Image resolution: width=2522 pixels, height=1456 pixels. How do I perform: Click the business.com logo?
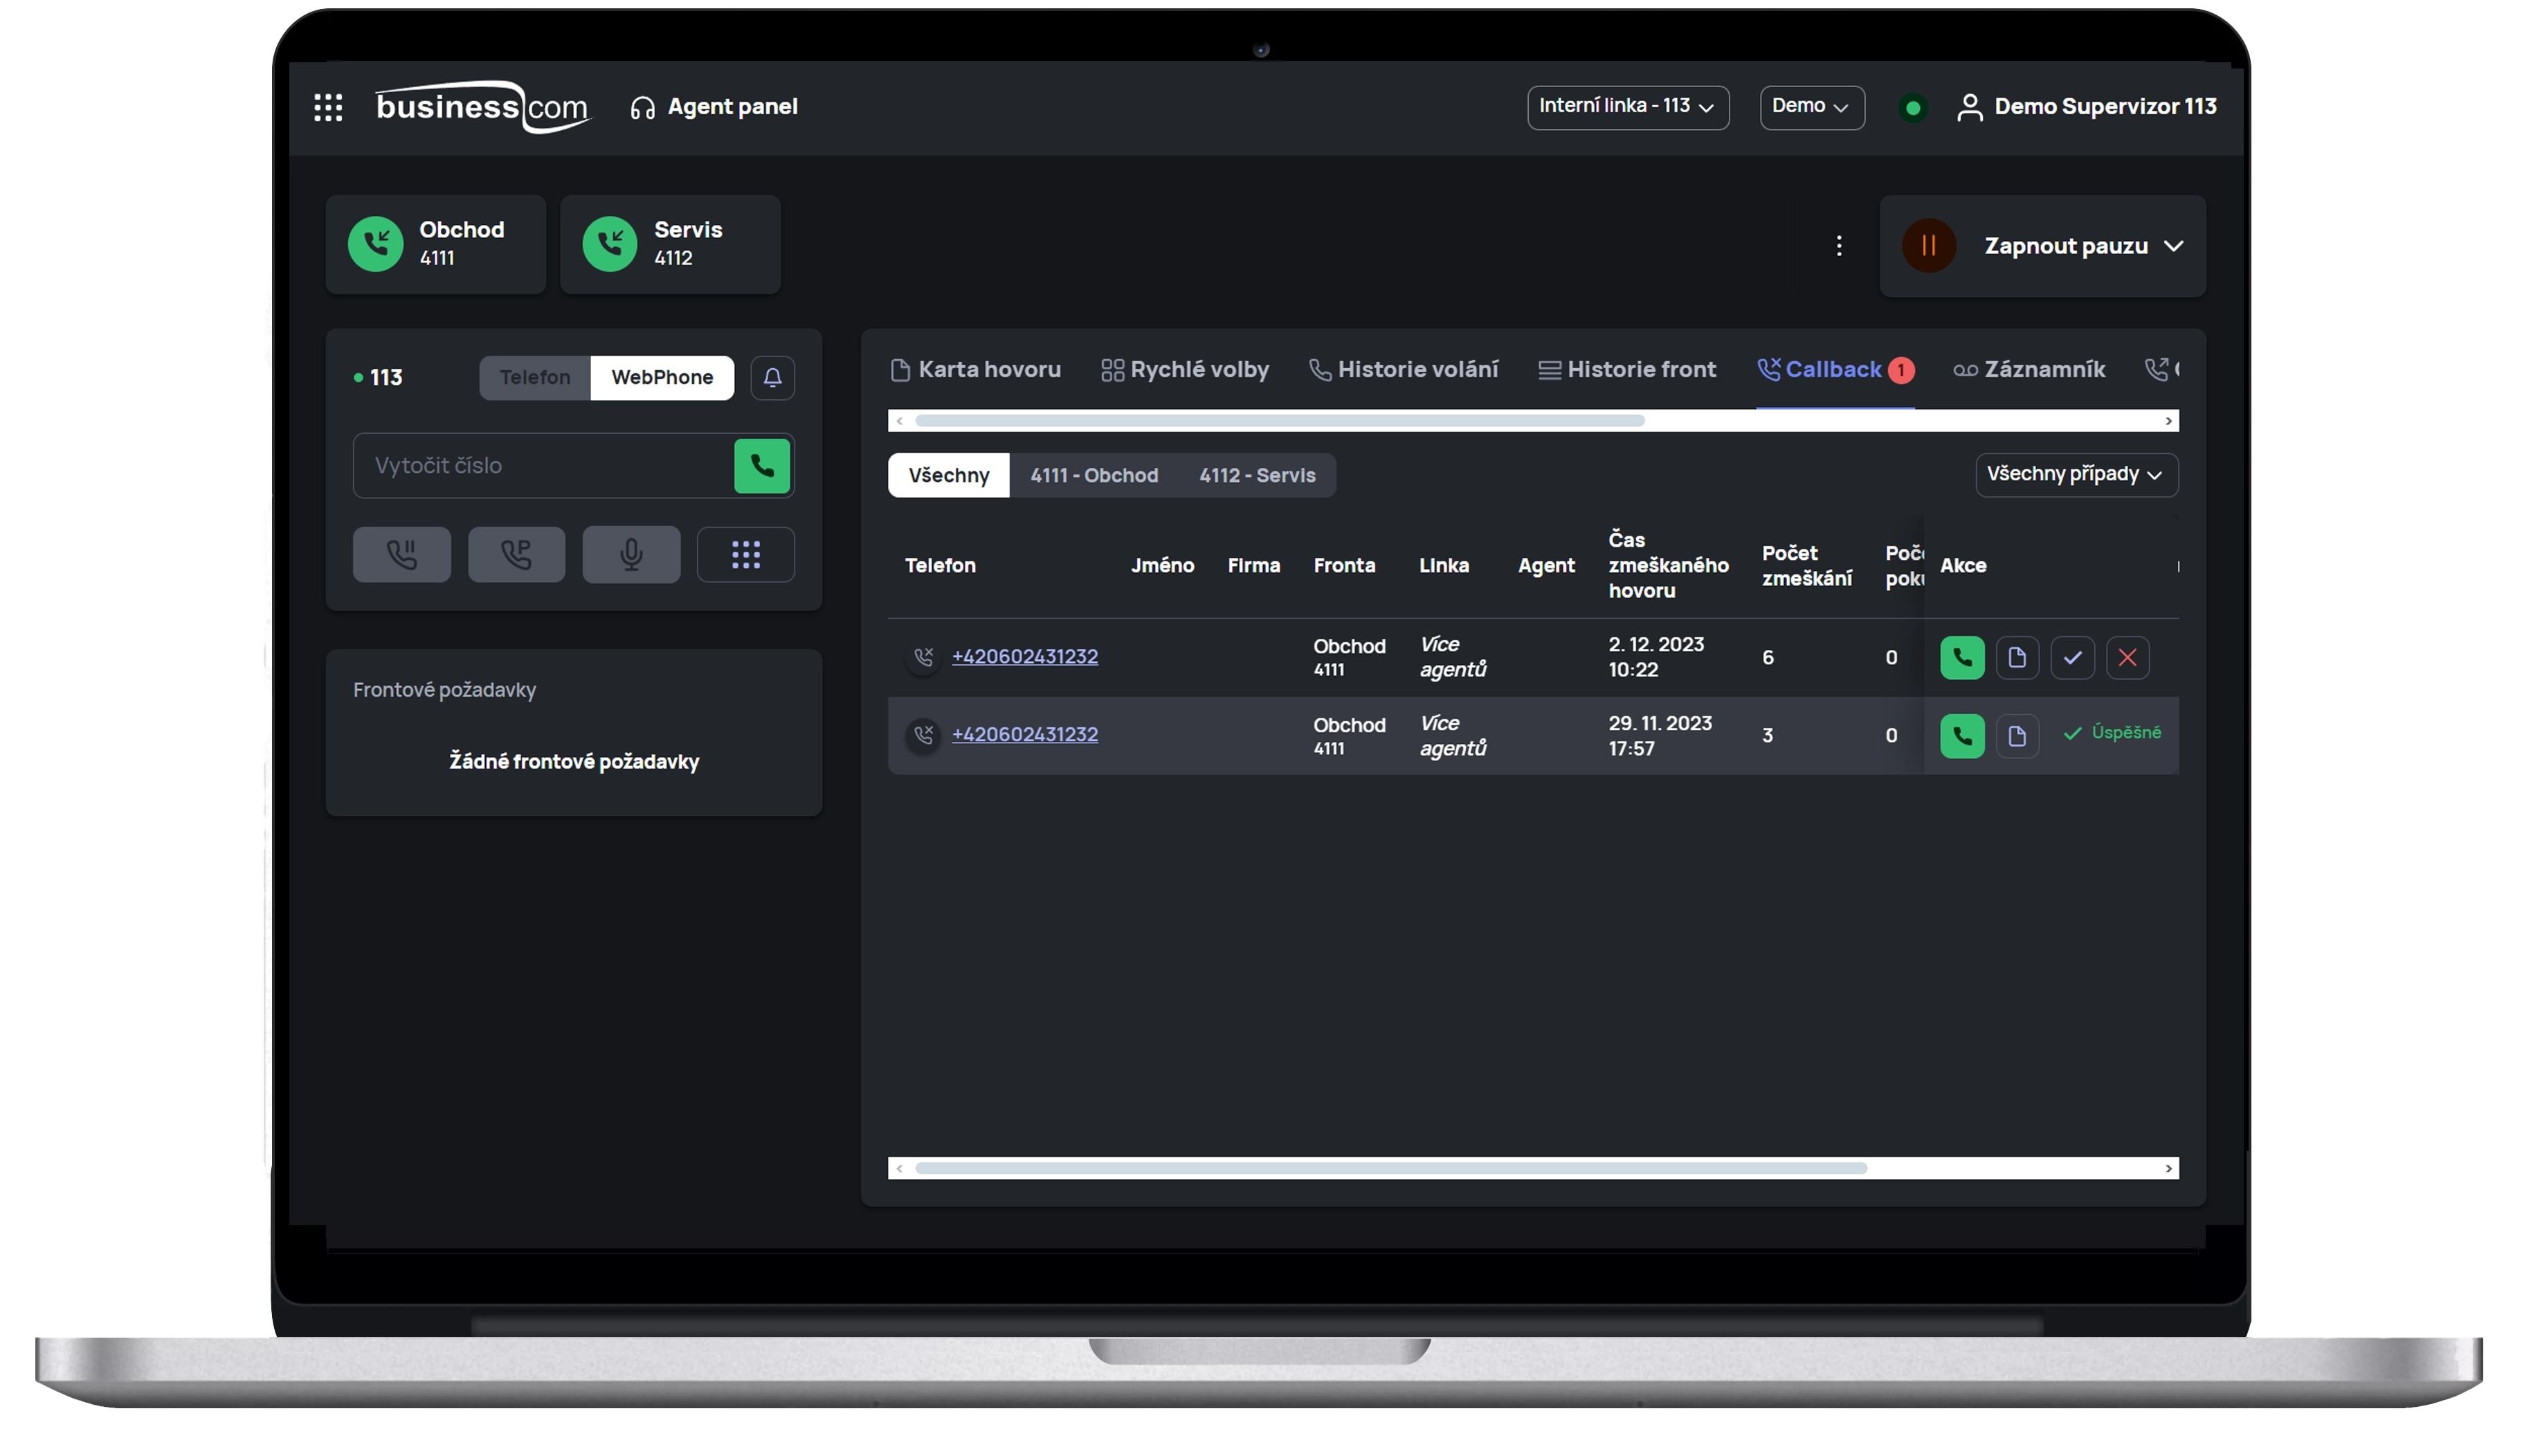pyautogui.click(x=483, y=106)
